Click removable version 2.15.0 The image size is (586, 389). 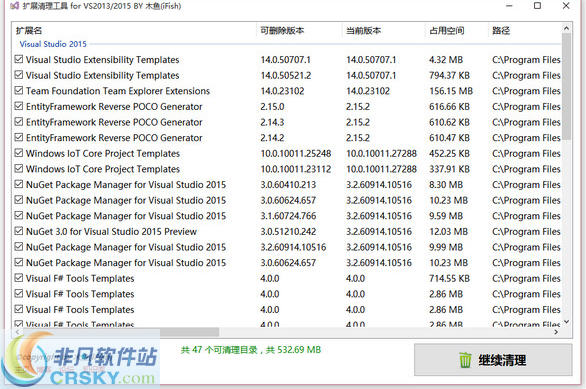point(272,106)
